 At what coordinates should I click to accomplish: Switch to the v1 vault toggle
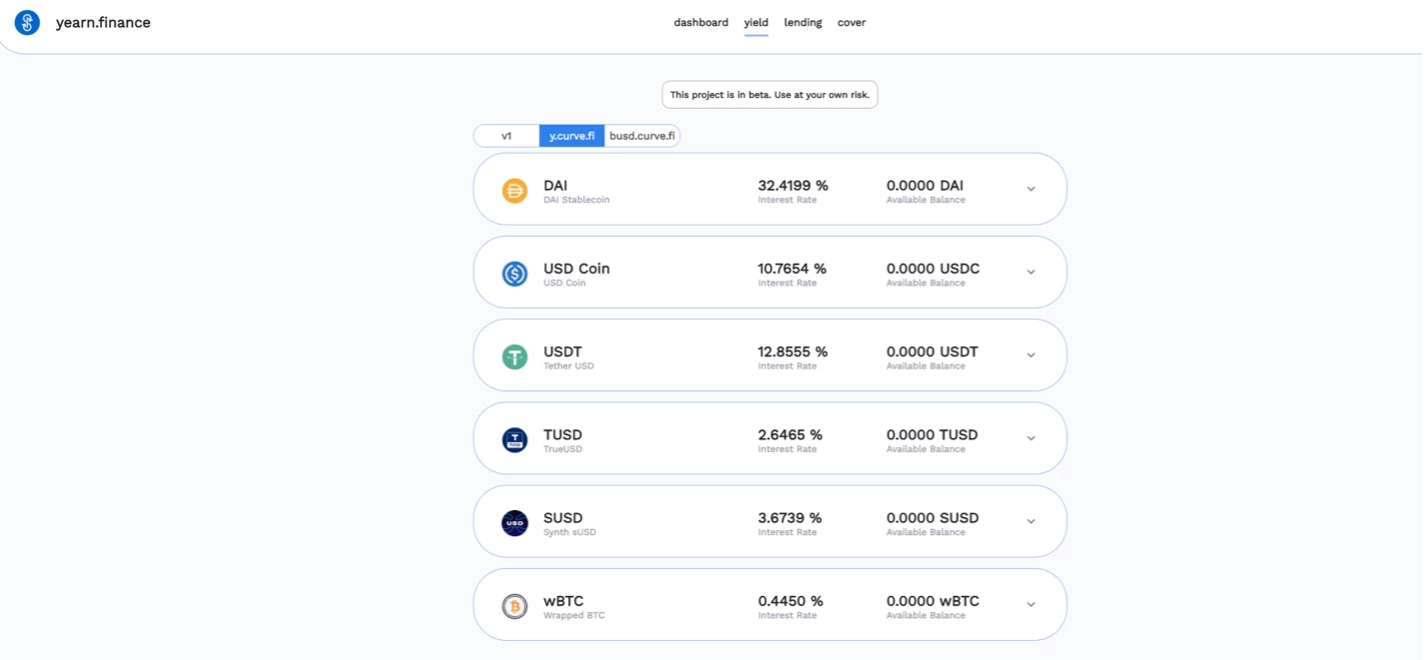click(x=506, y=136)
